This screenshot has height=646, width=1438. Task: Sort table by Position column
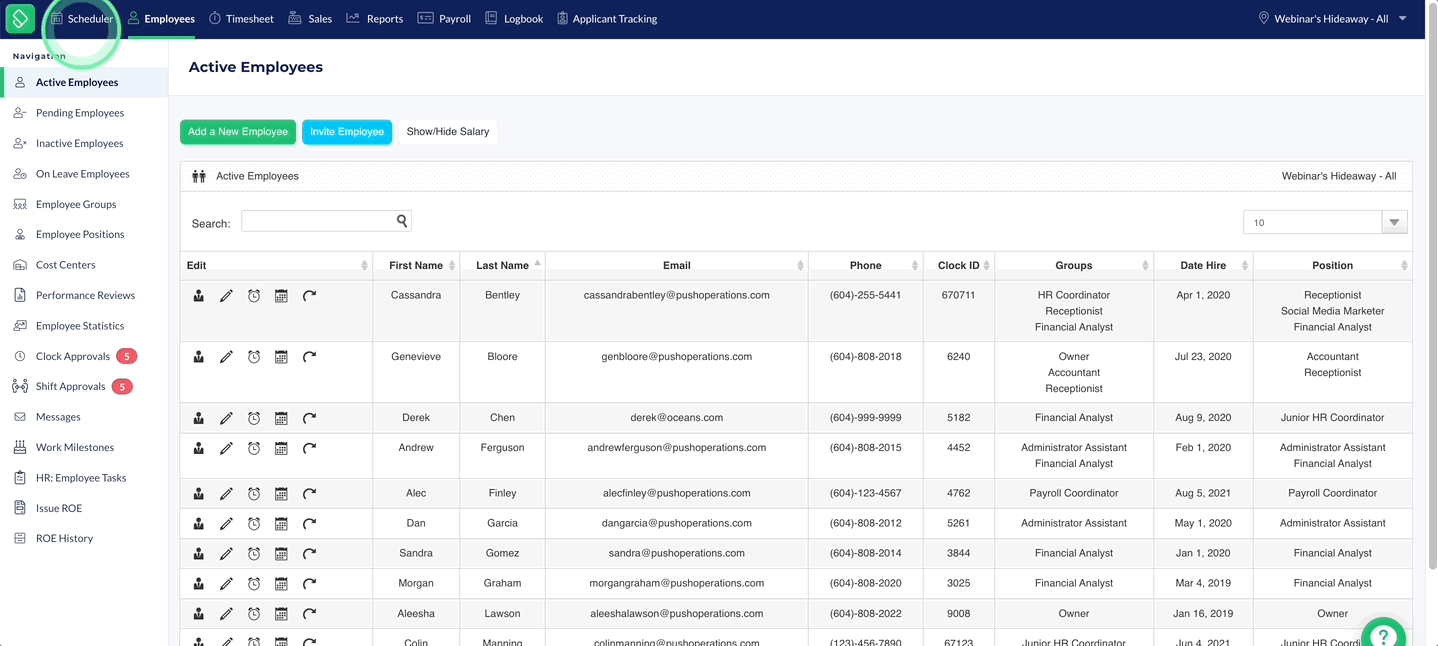1333,265
